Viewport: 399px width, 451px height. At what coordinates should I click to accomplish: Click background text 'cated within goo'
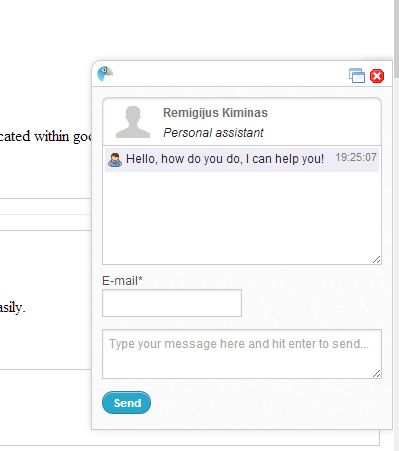coord(46,136)
